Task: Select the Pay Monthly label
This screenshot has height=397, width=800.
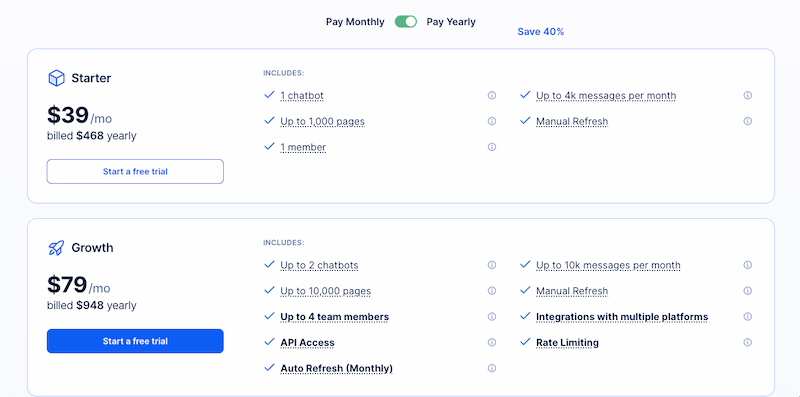Action: 355,22
